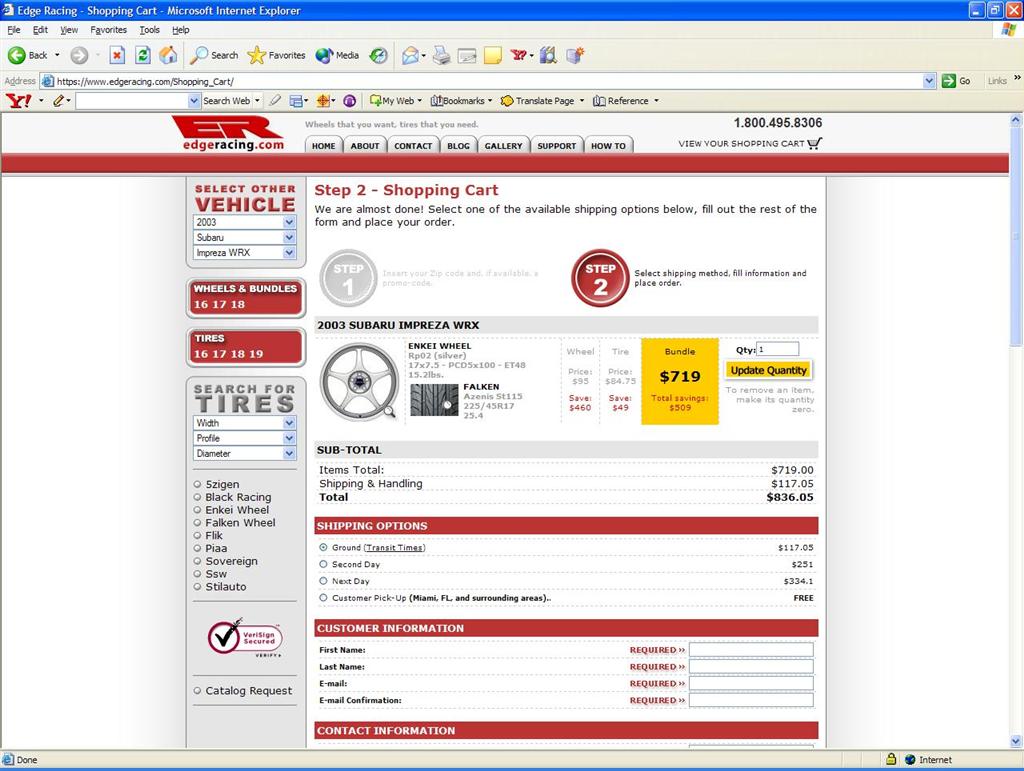Choose Customer Pick-Up shipping option
Image resolution: width=1024 pixels, height=771 pixels.
(323, 598)
